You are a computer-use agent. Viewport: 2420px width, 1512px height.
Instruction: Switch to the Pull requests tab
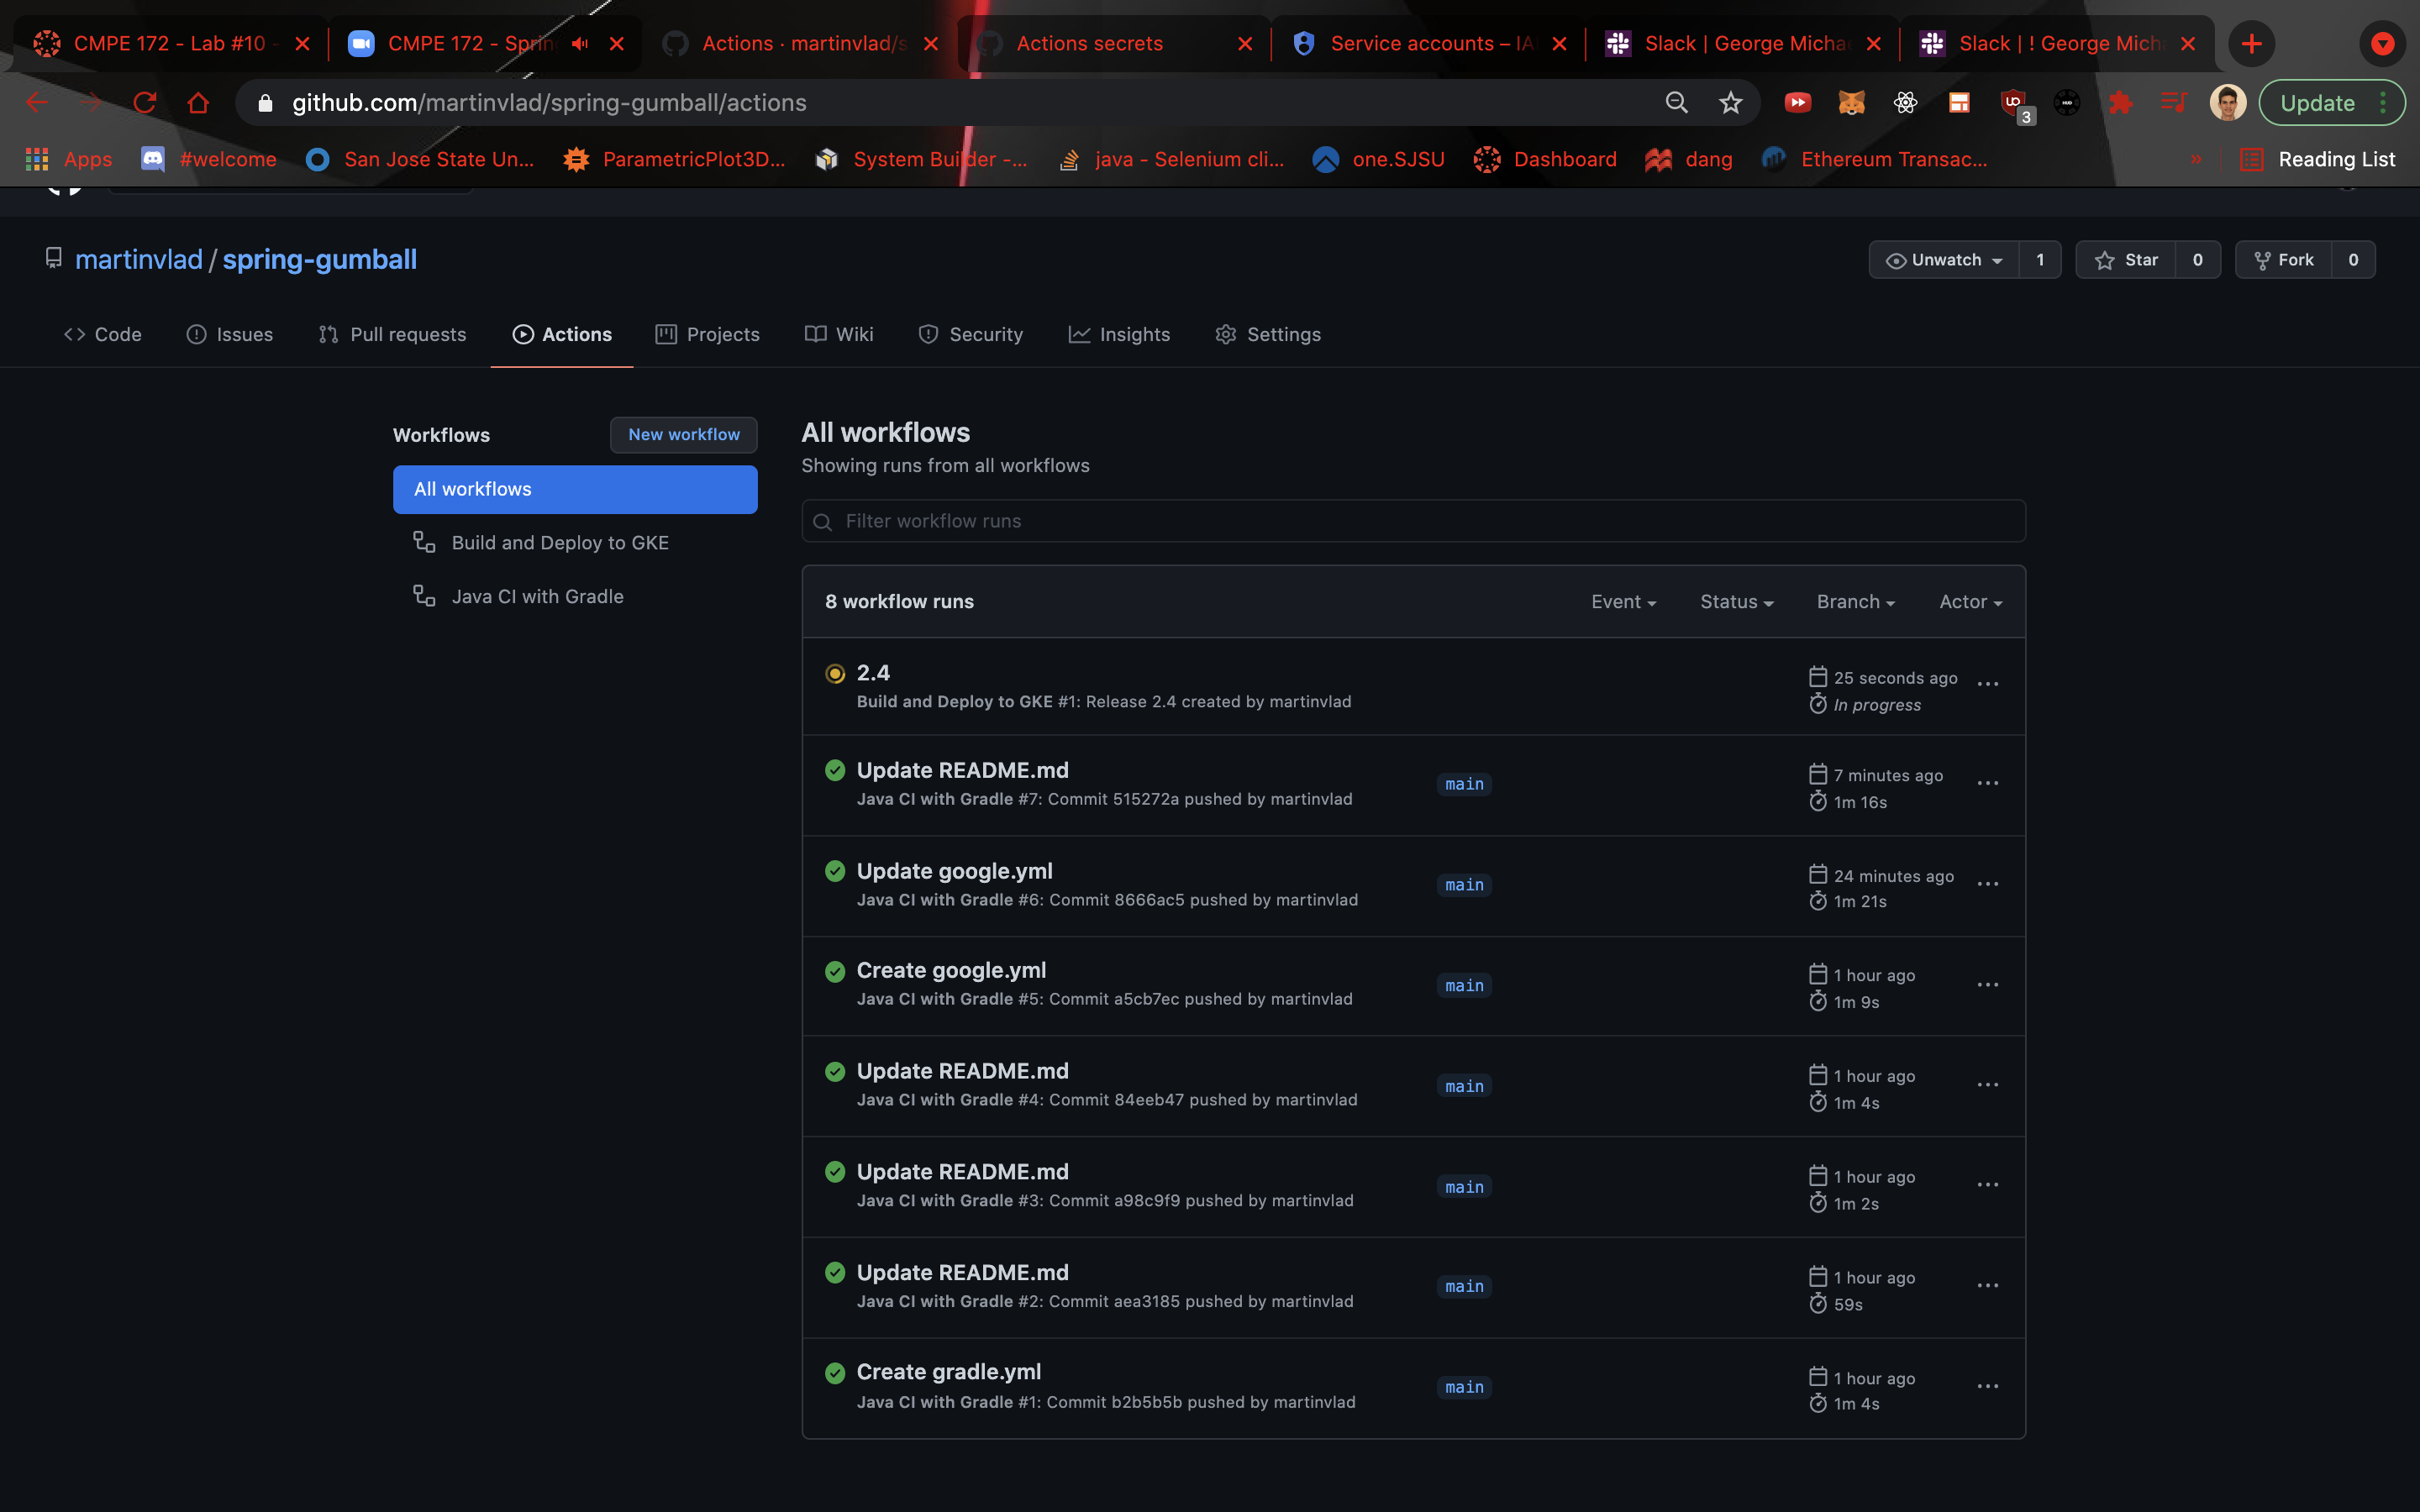click(392, 334)
